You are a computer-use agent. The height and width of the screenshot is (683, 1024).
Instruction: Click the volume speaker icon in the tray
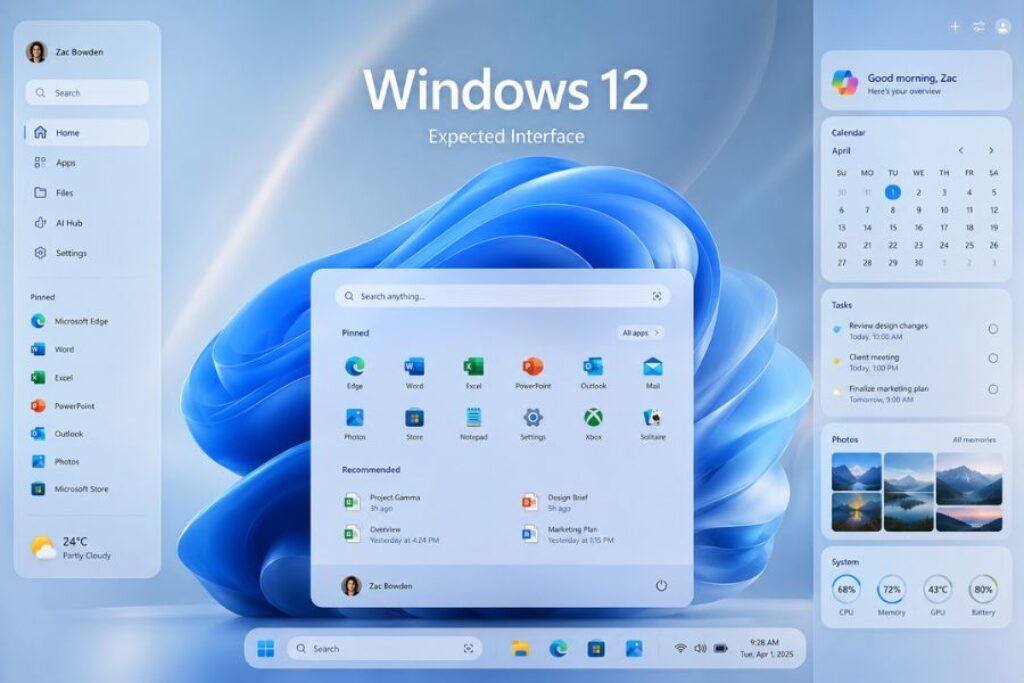(700, 648)
